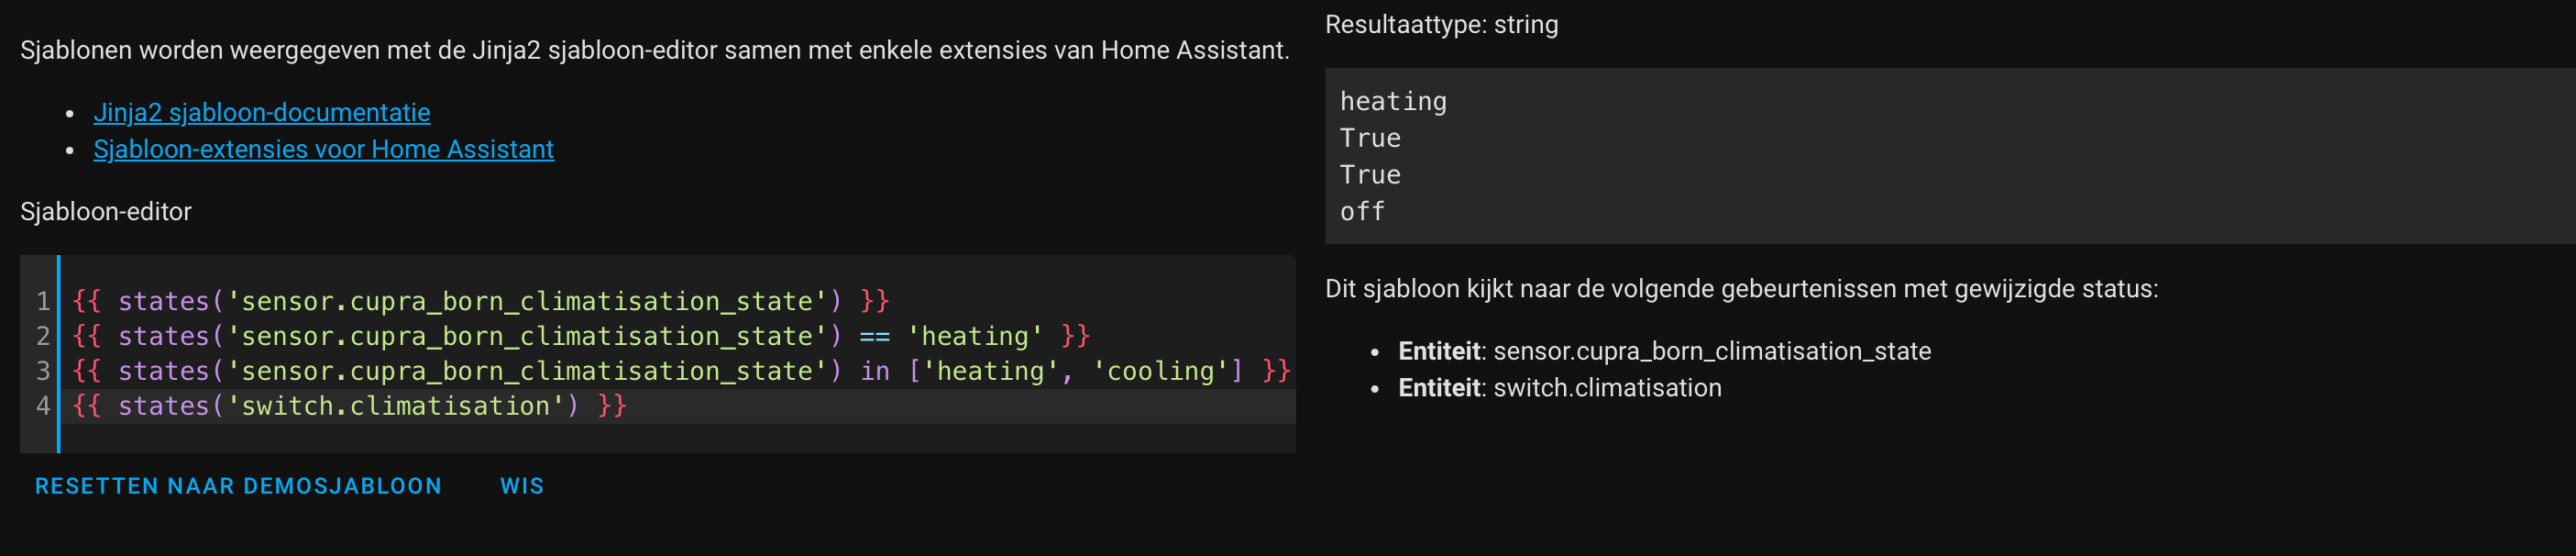Click the line number 4 gutter
The width and height of the screenshot is (2576, 556).
pyautogui.click(x=42, y=406)
